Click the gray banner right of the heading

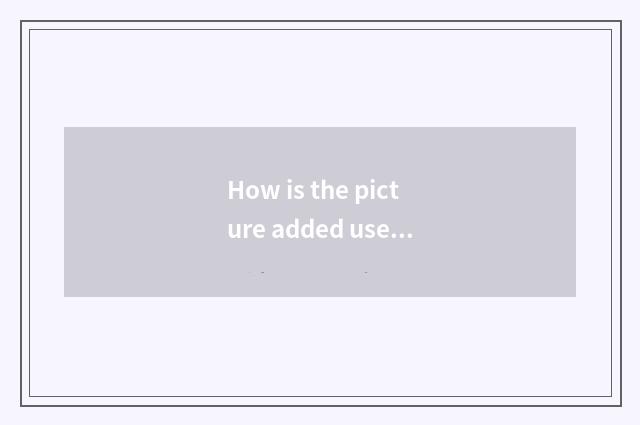[x=495, y=211]
